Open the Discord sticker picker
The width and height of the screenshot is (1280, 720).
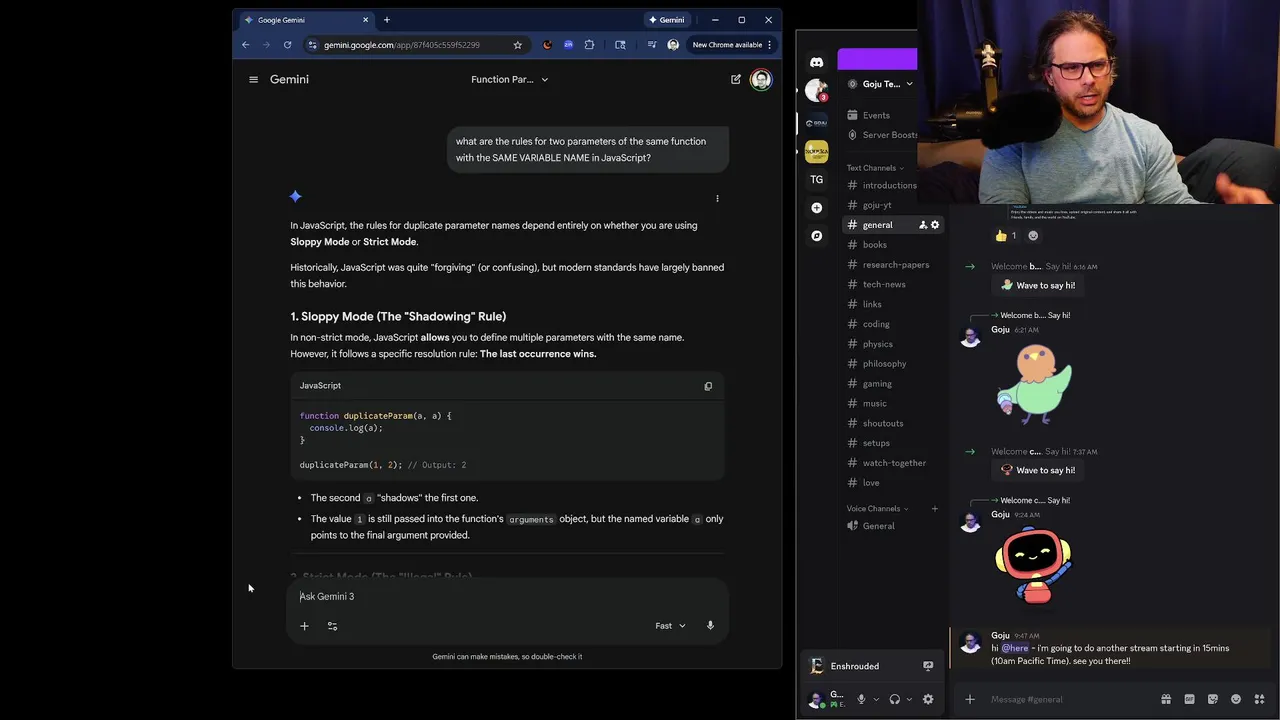click(x=1213, y=699)
